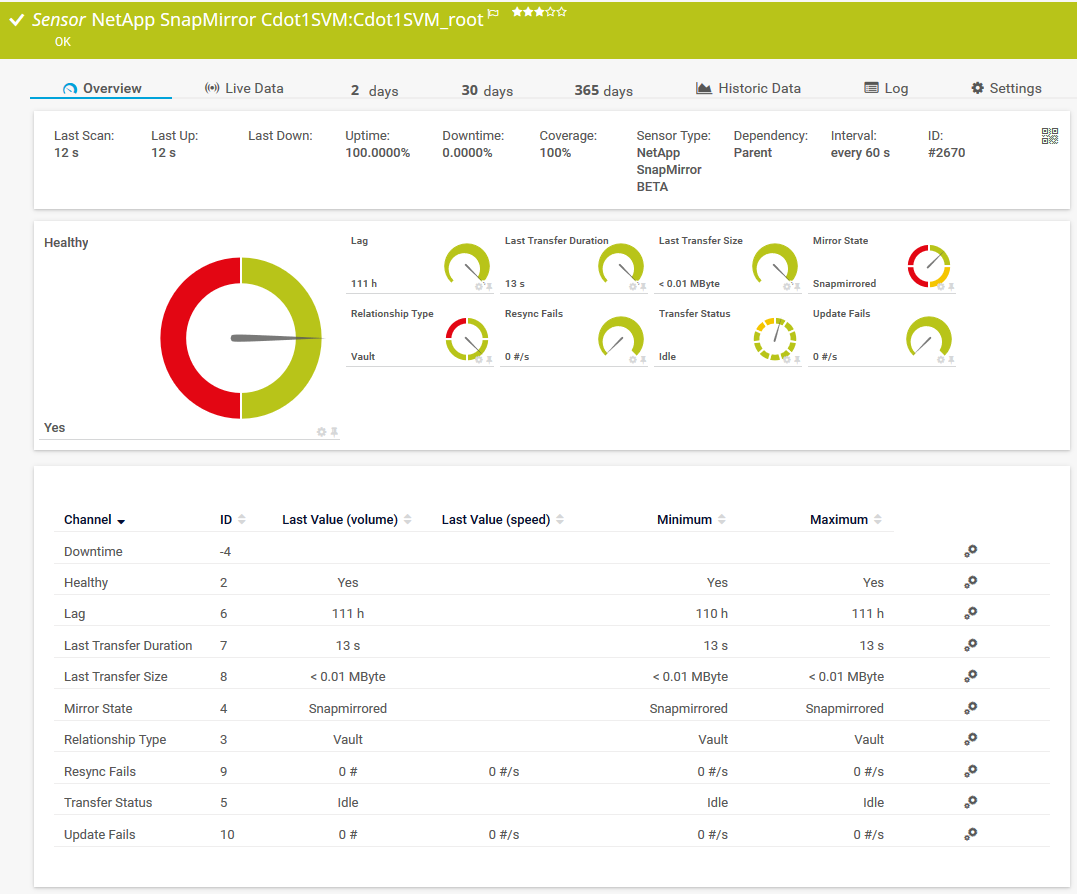The width and height of the screenshot is (1077, 894).
Task: Sort table by ID column arrows
Action: [241, 520]
